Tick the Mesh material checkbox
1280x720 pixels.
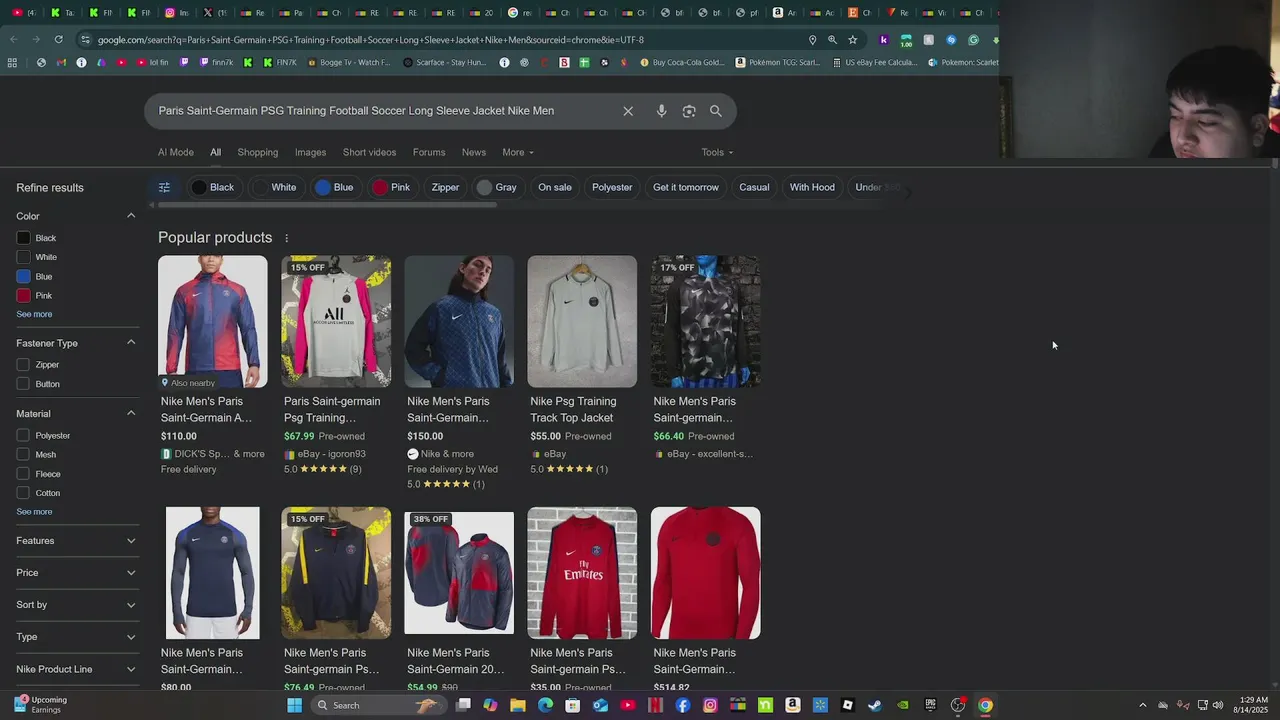click(x=23, y=455)
